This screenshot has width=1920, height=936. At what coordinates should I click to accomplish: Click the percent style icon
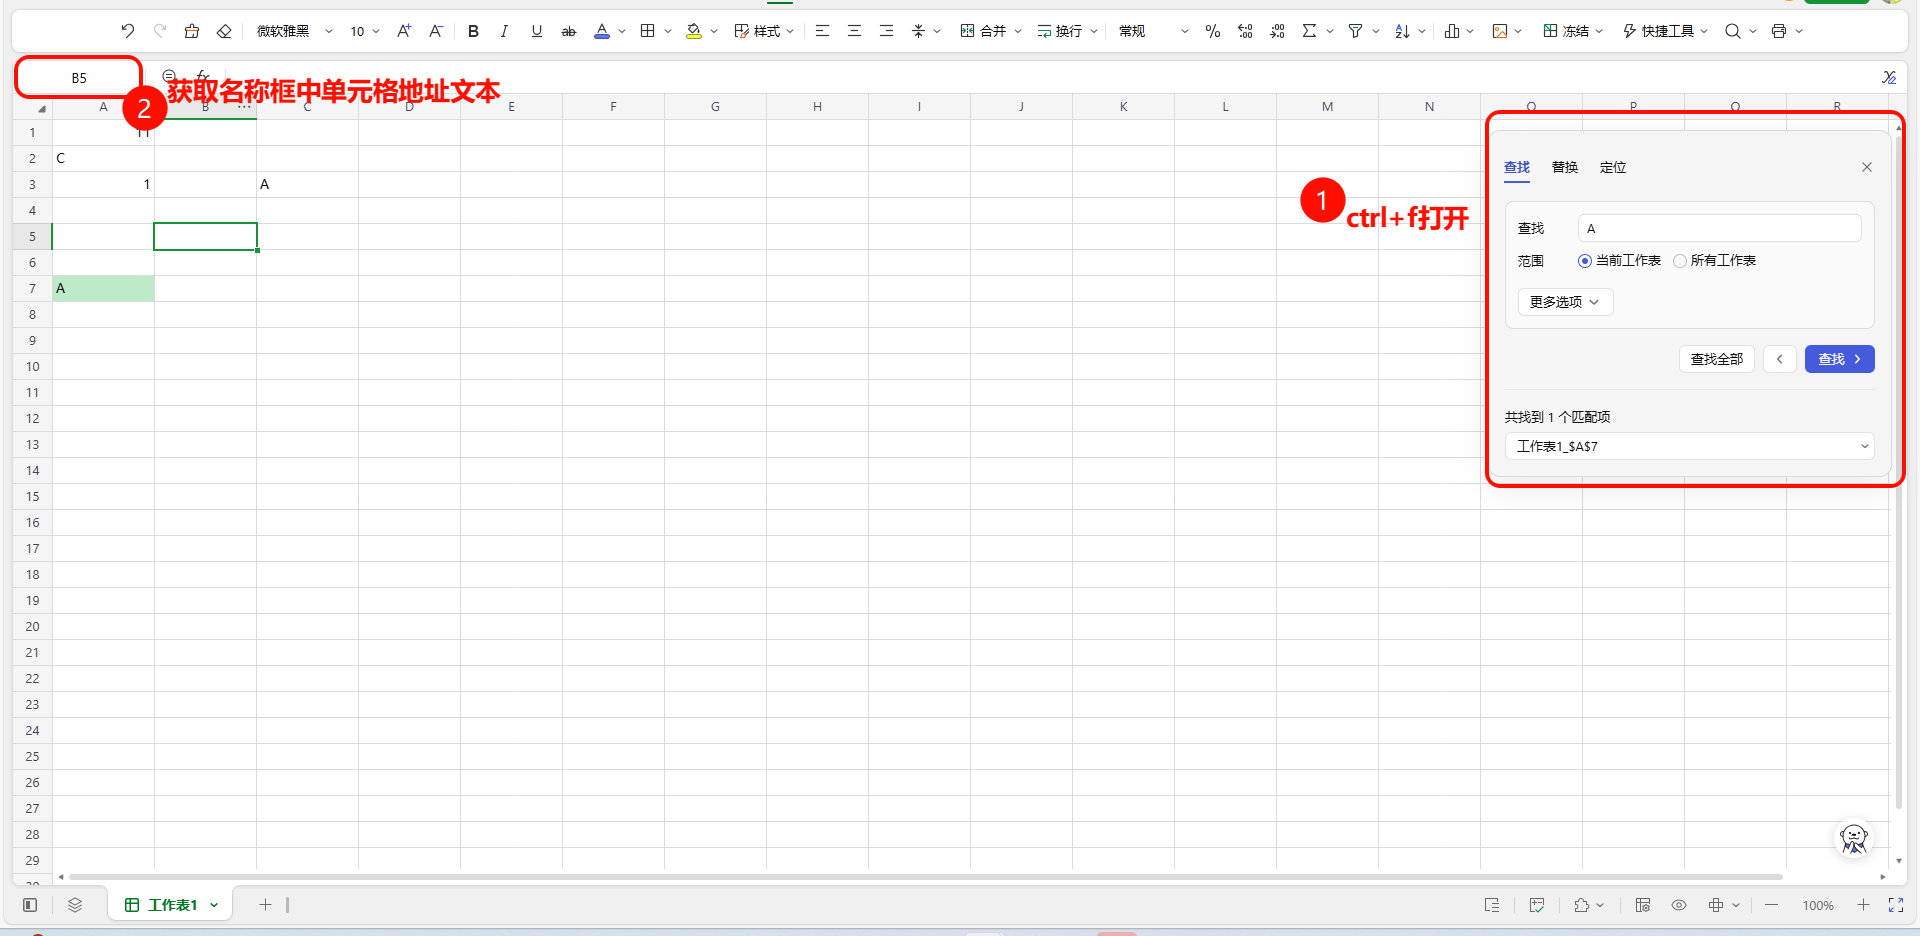1212,31
